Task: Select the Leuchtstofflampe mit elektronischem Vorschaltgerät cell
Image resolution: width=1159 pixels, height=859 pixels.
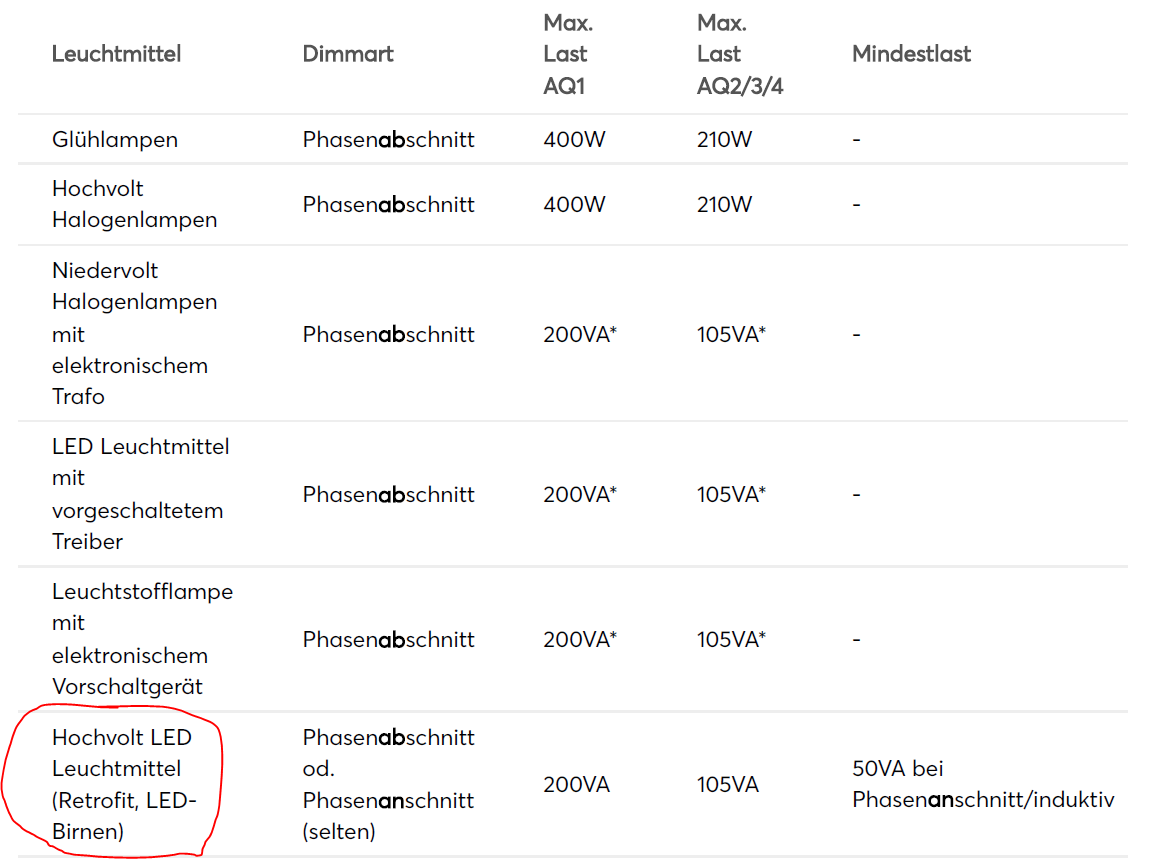Action: click(x=142, y=639)
